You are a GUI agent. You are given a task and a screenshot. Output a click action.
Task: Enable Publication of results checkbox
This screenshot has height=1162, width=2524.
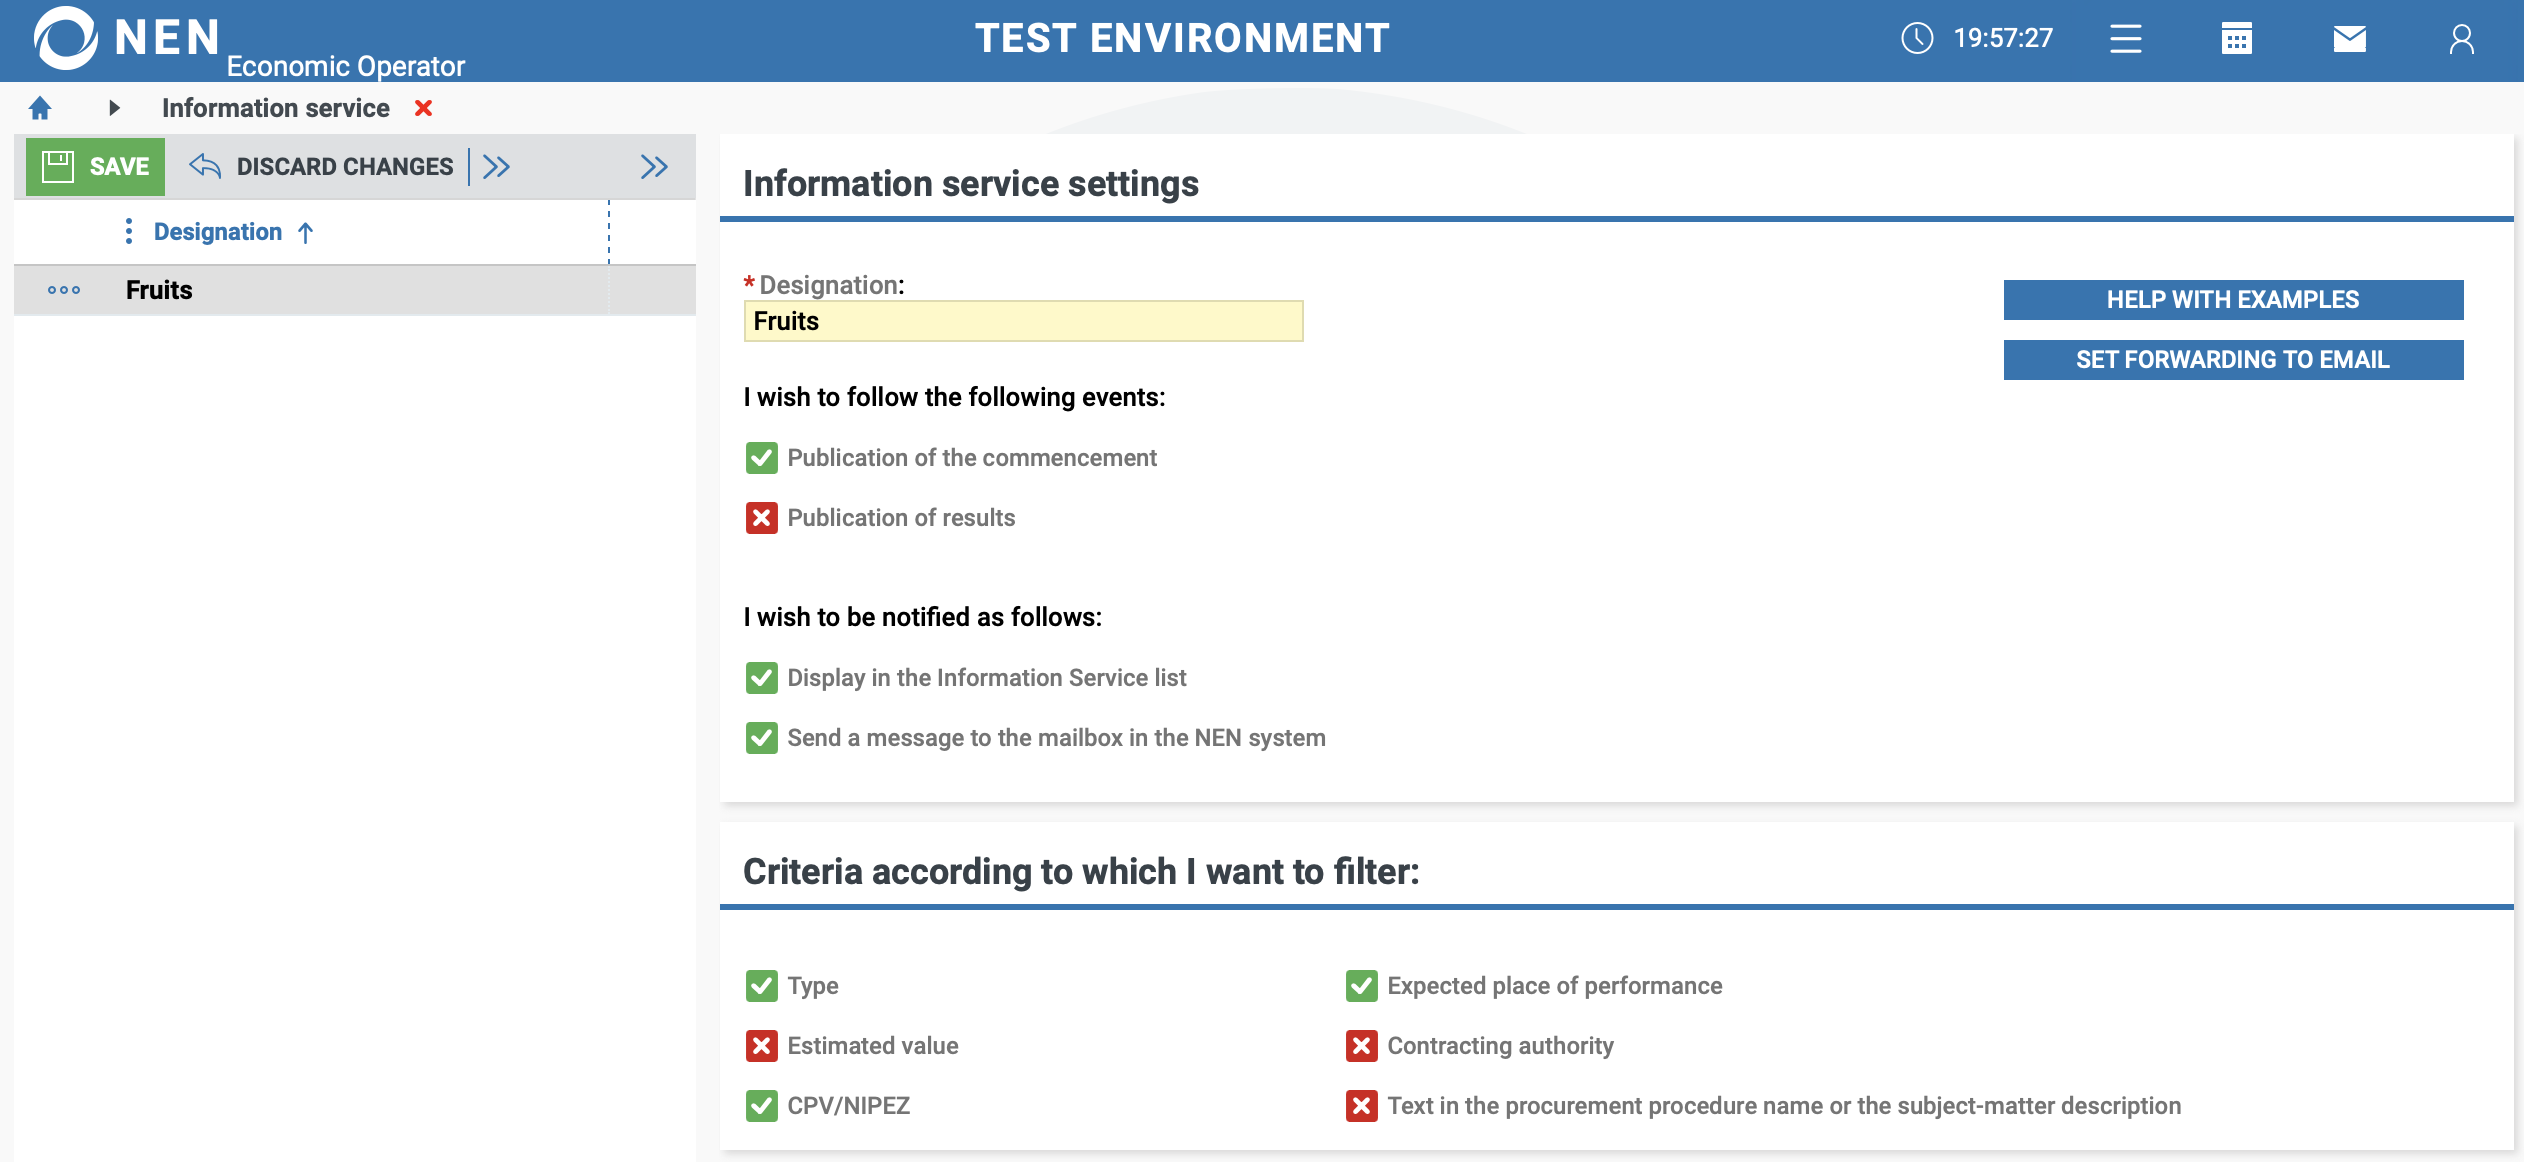click(761, 518)
